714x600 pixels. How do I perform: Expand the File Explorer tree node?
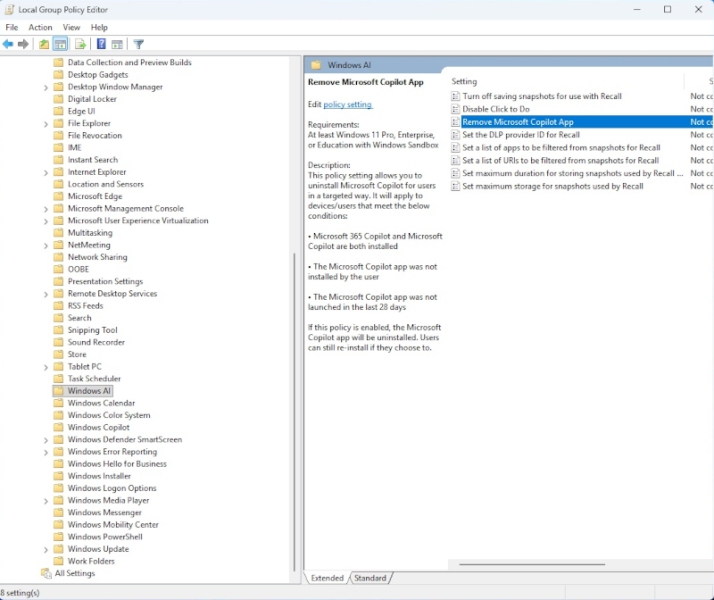[x=46, y=124]
